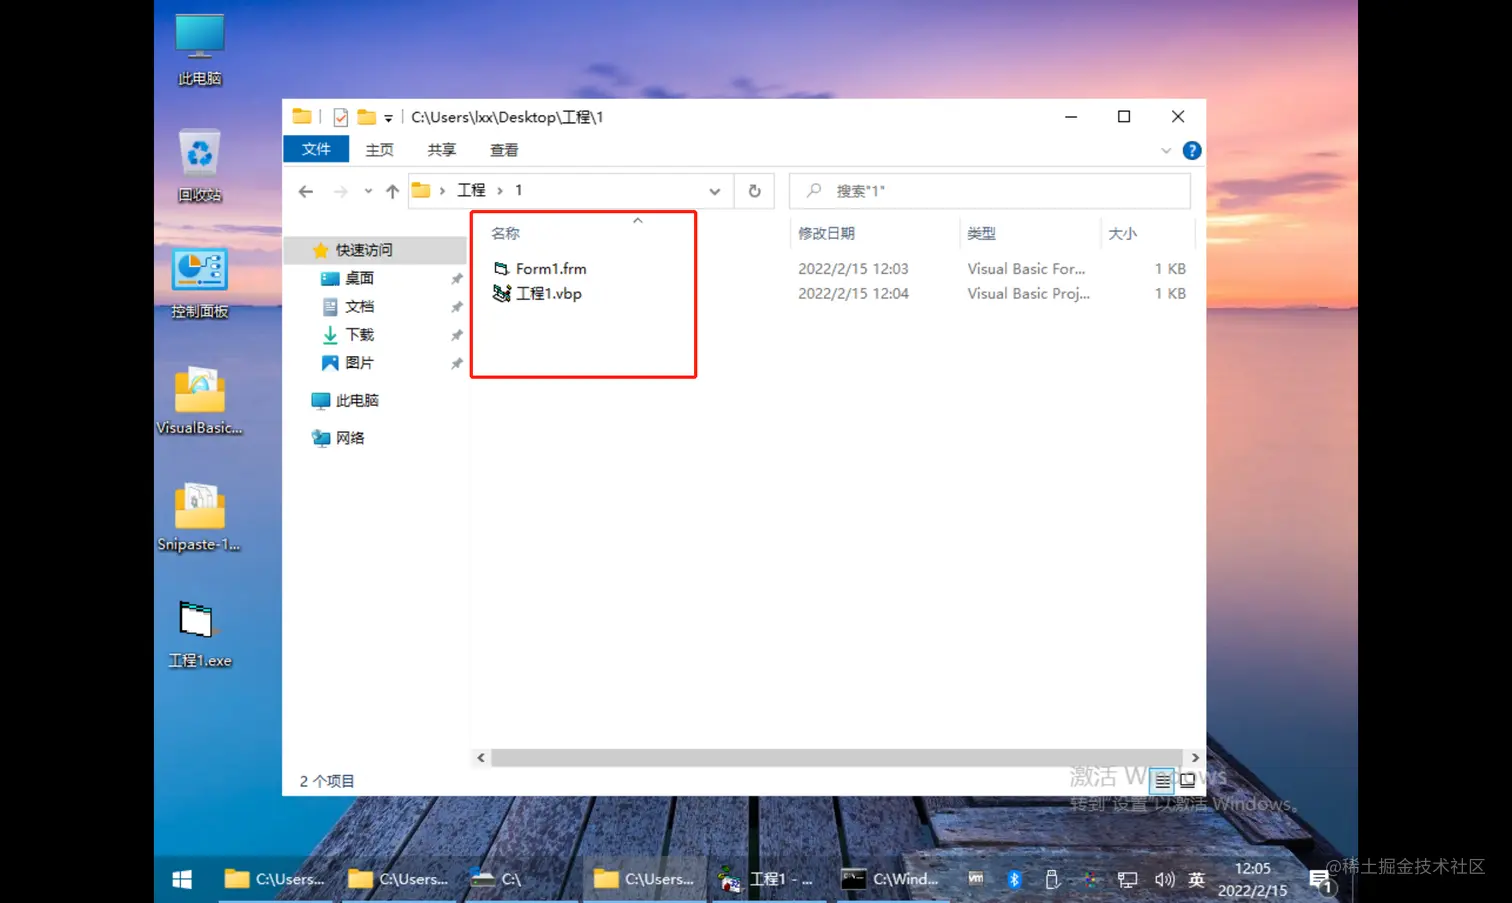This screenshot has width=1512, height=903.
Task: Switch to large icons view in status bar
Action: (1187, 781)
